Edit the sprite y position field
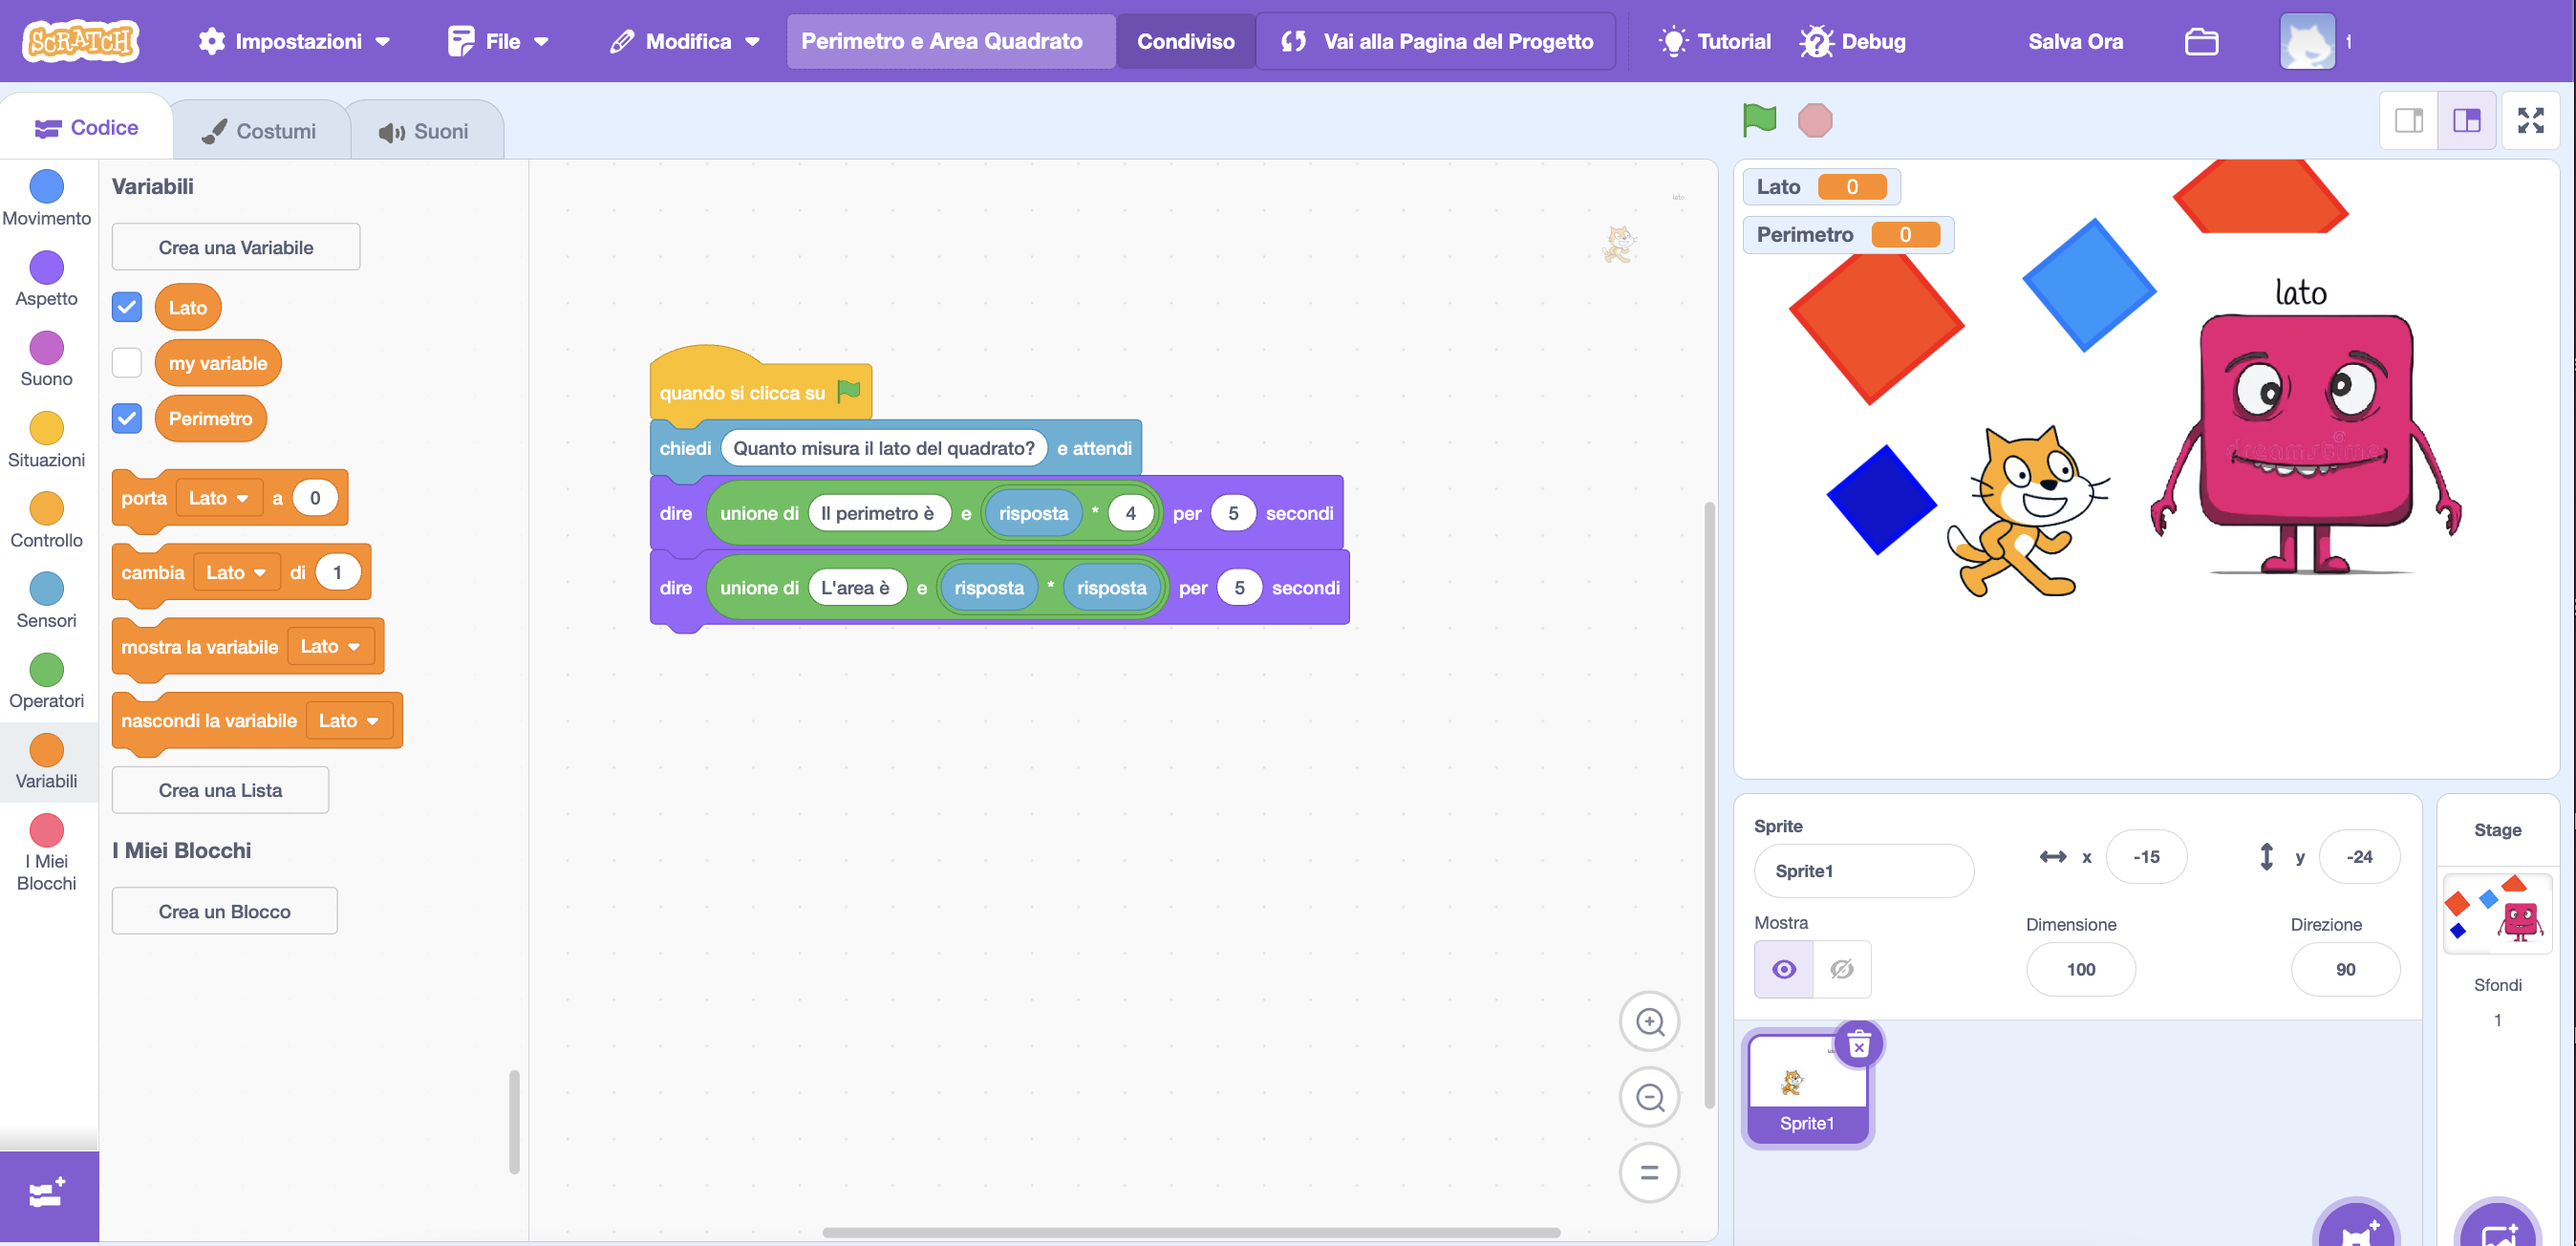 click(x=2359, y=857)
